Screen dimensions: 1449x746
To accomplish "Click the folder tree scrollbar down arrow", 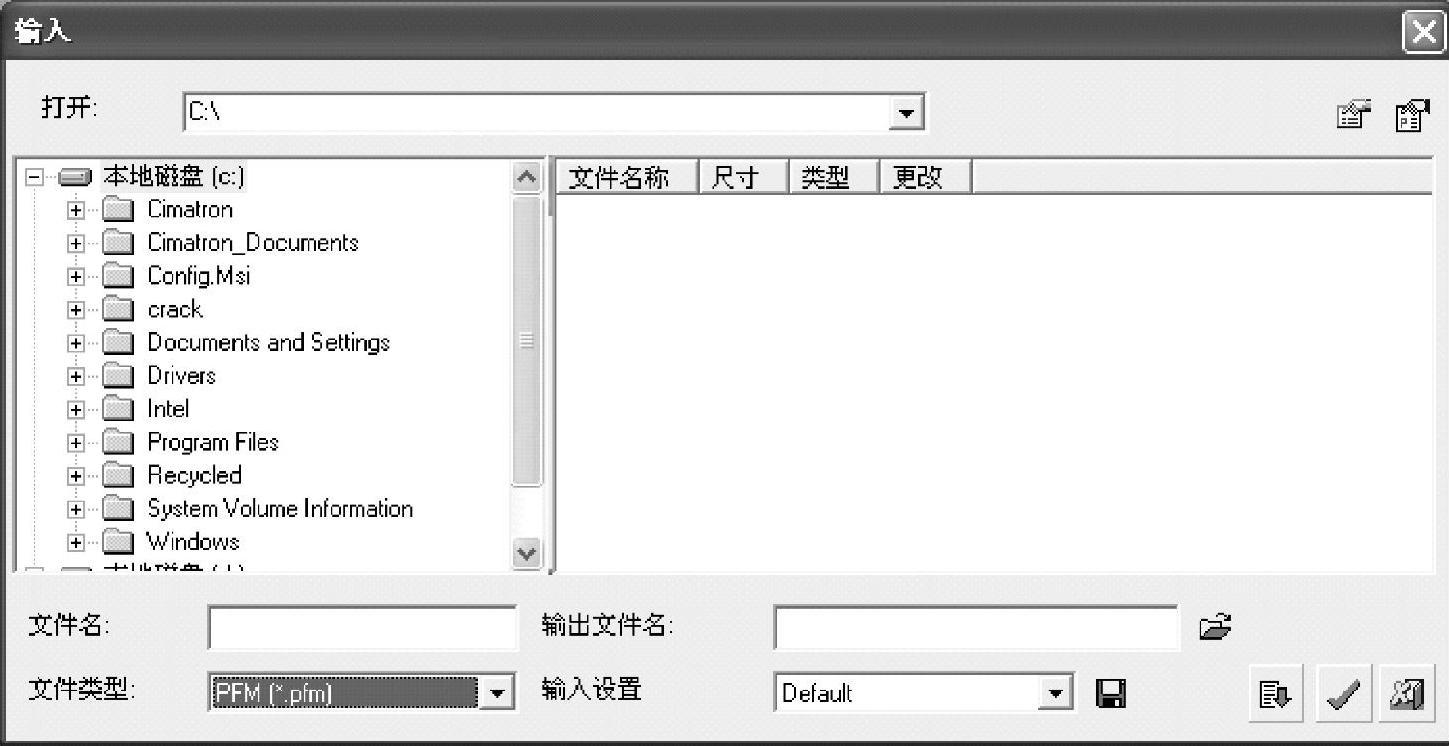I will [x=526, y=552].
